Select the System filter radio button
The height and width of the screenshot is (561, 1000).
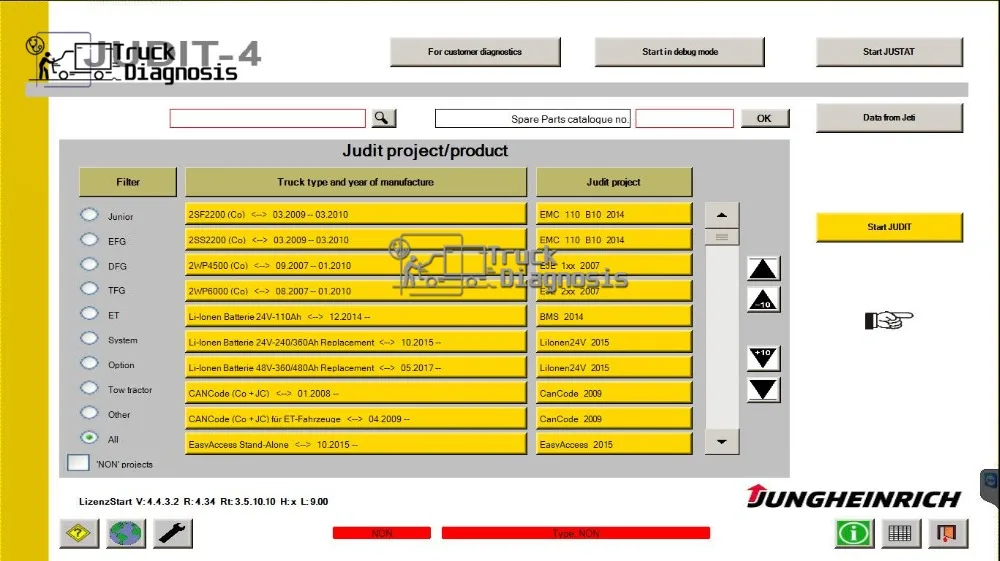click(x=89, y=339)
